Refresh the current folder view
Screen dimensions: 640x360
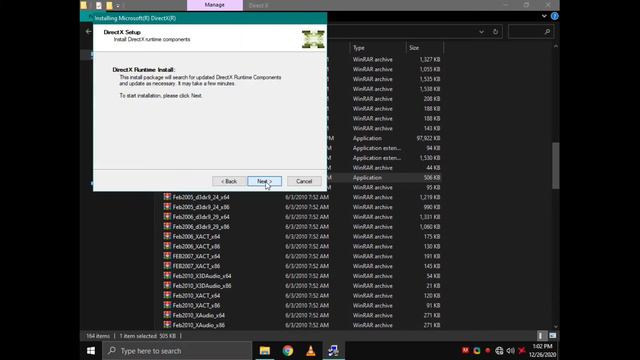(495, 32)
